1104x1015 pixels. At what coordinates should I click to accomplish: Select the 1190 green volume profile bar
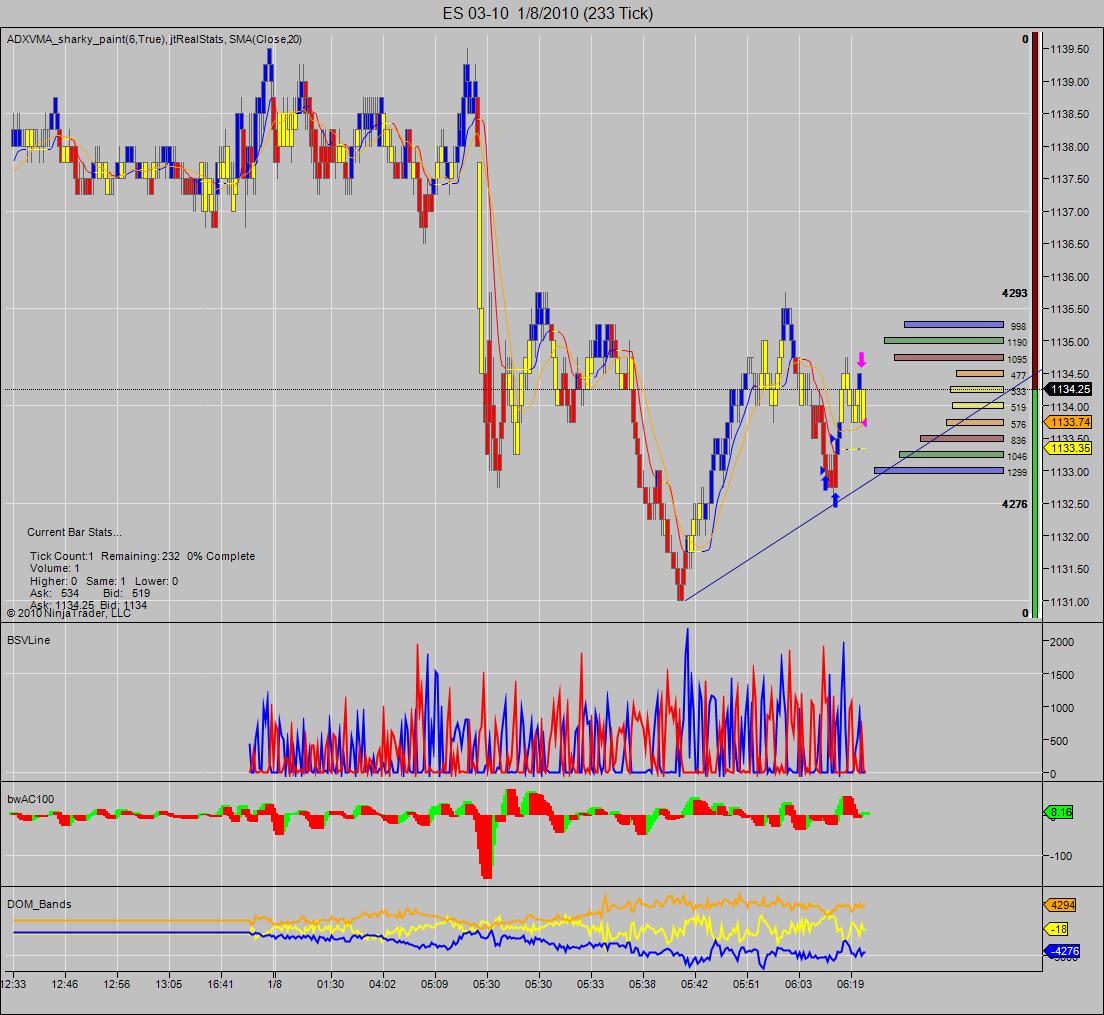(943, 341)
